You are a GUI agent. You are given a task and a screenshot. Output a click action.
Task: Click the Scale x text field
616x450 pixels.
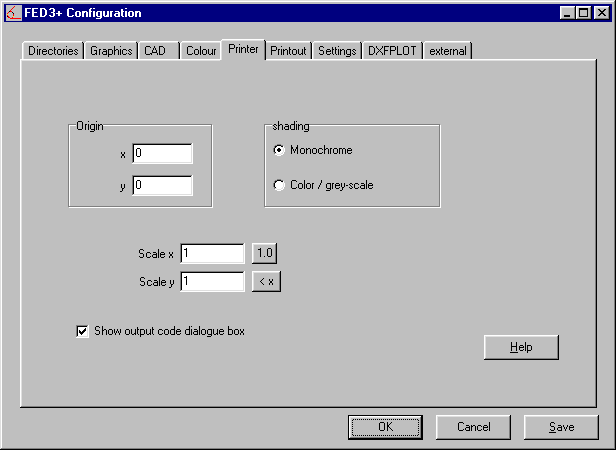click(x=212, y=254)
